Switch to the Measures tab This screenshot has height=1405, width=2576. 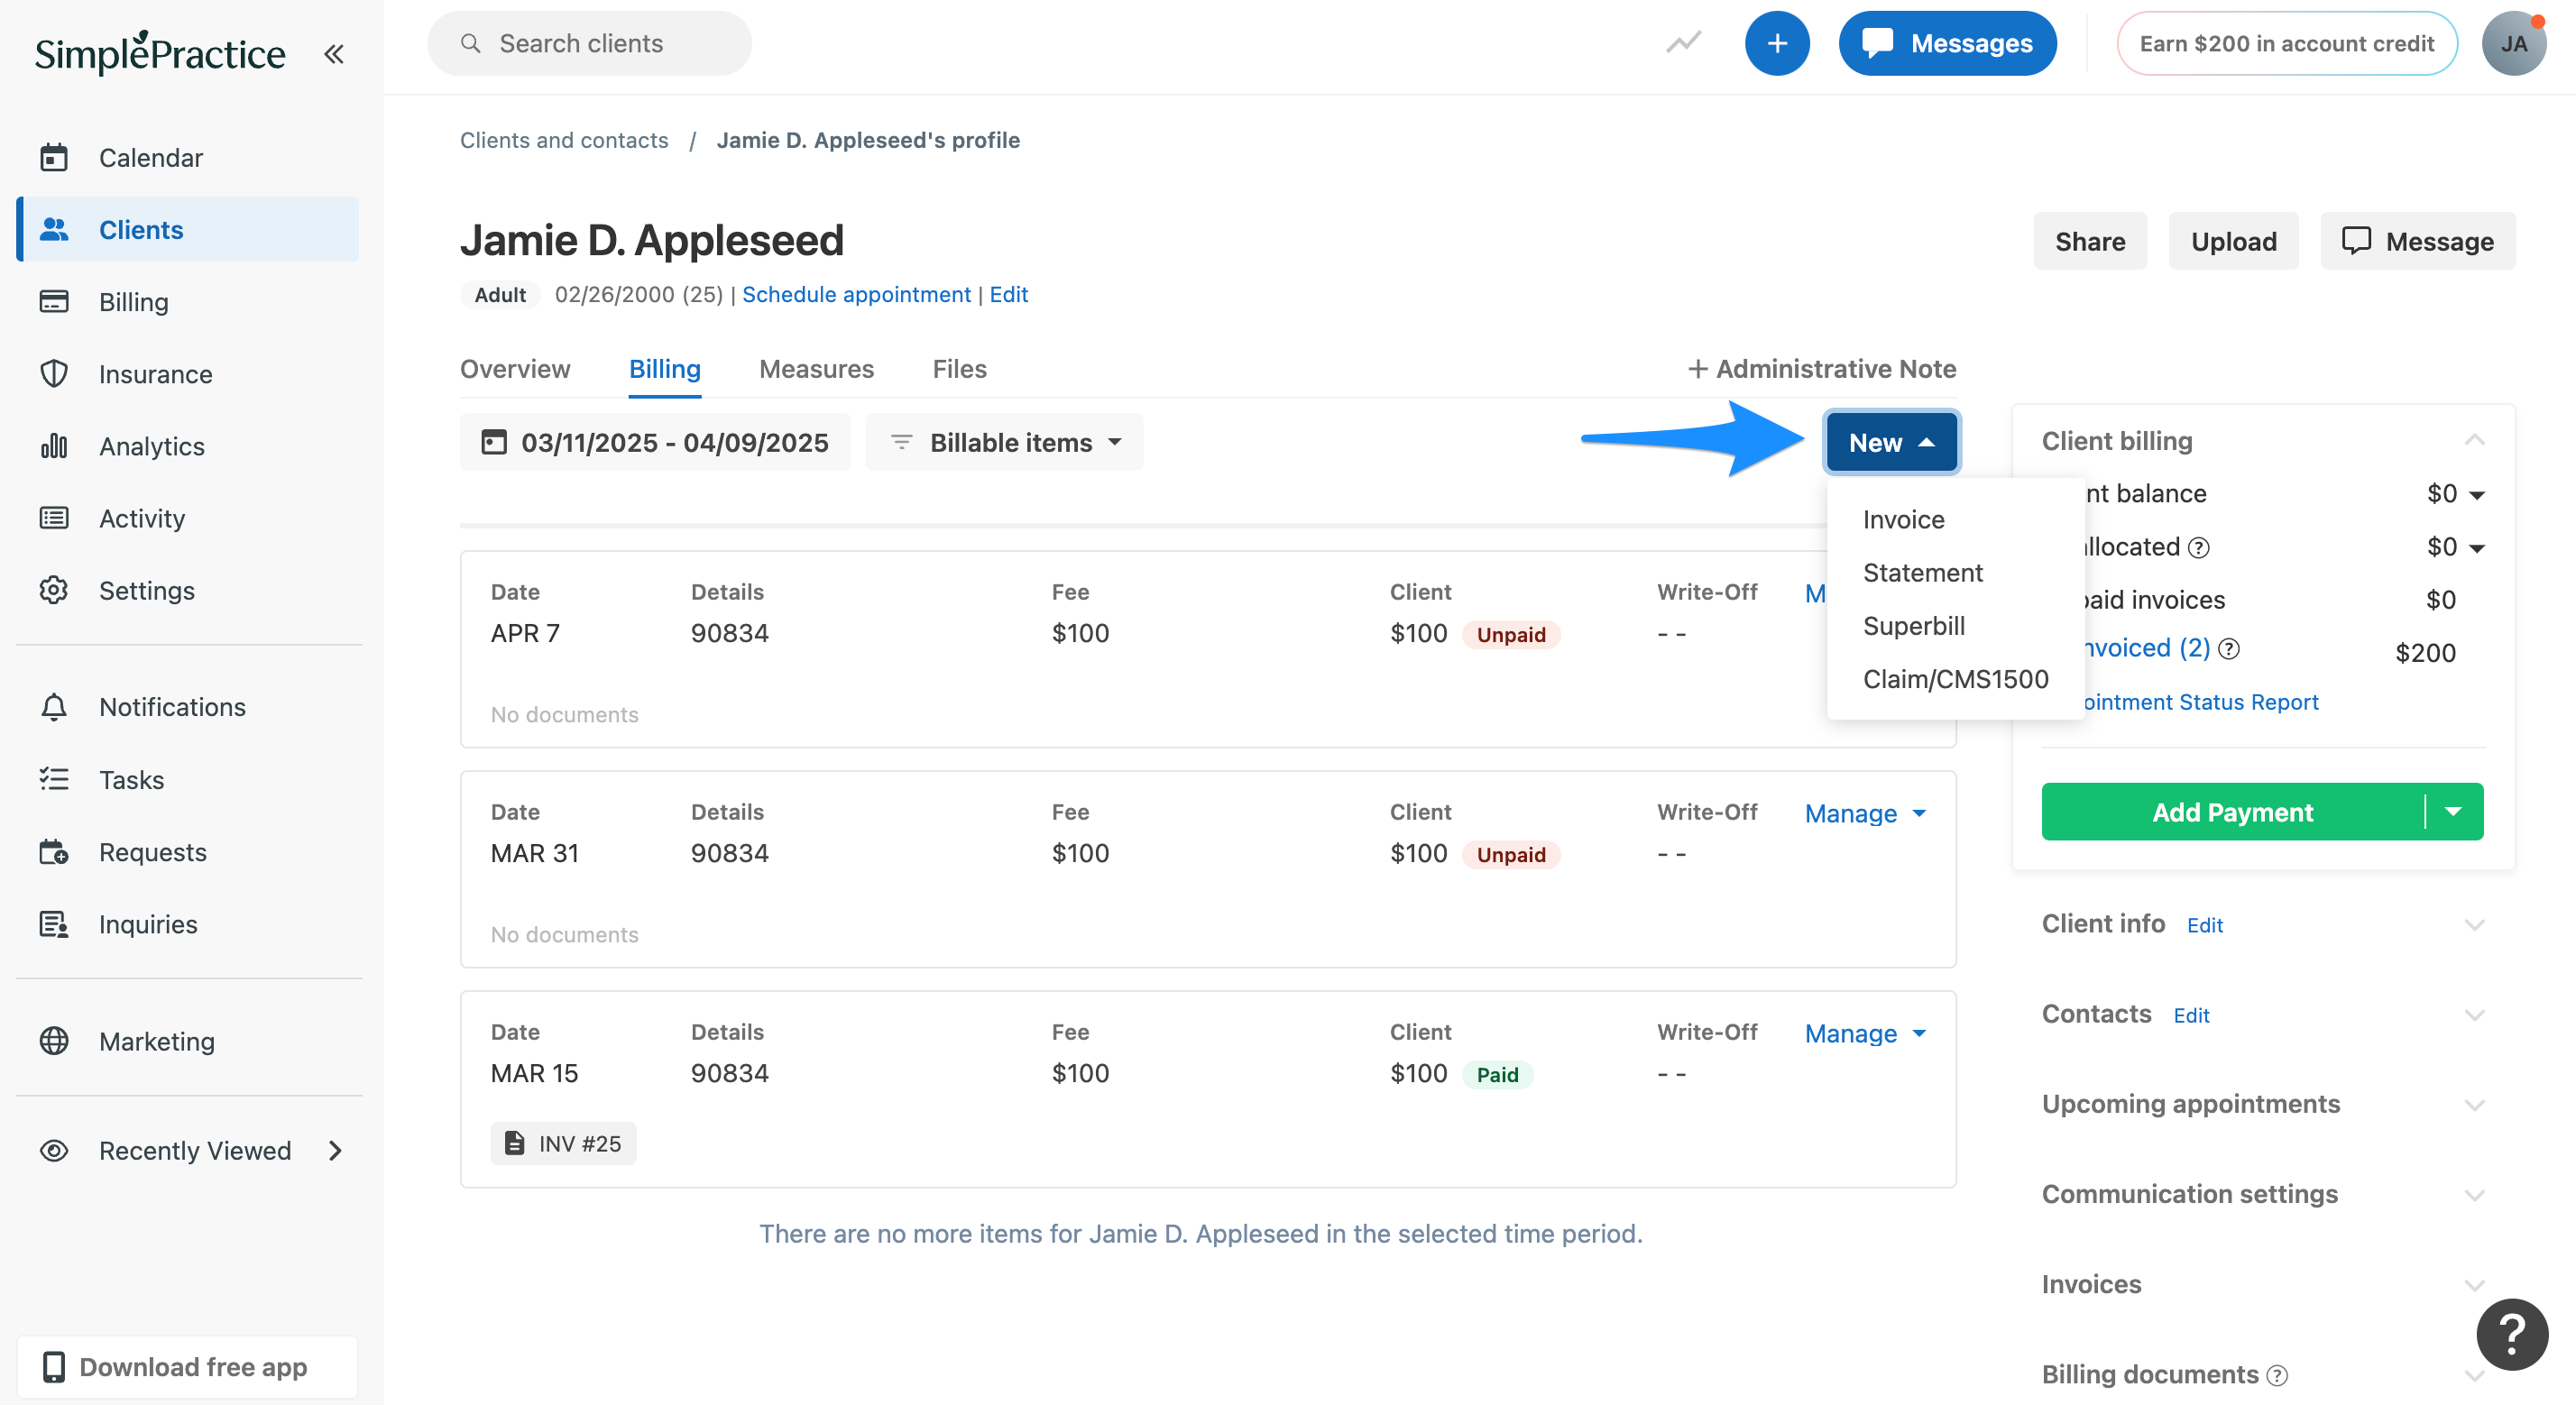pyautogui.click(x=816, y=369)
